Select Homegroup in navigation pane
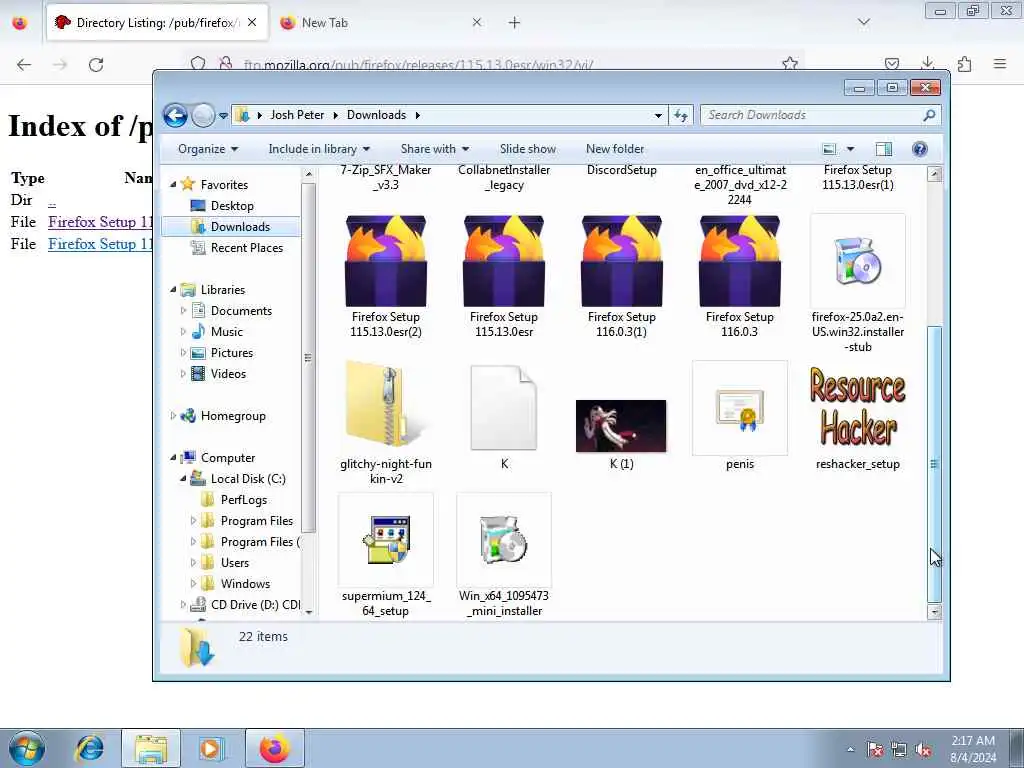1024x768 pixels. [x=232, y=416]
